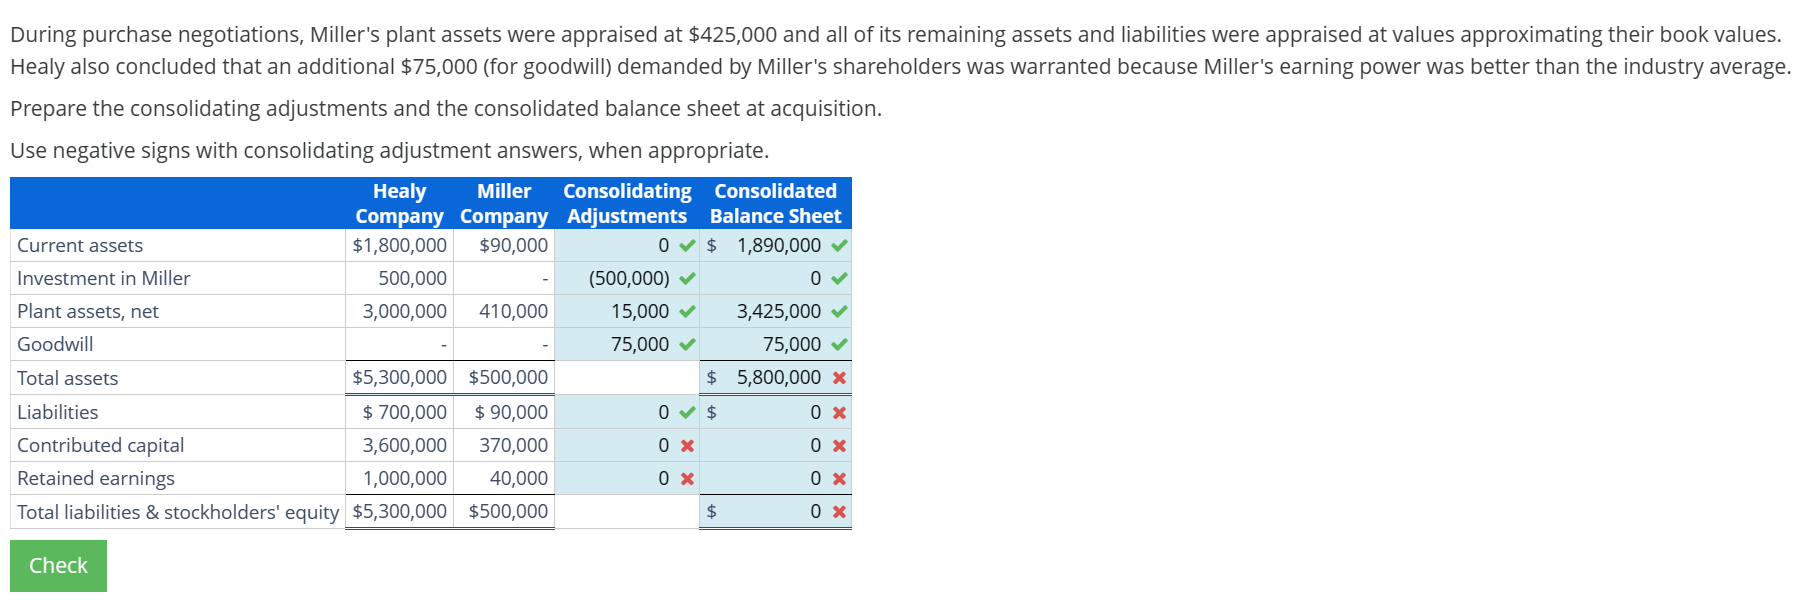Screen dimensions: 1809x606
Task: Click the red X beside Retained earnings adjustment
Action: click(x=685, y=478)
